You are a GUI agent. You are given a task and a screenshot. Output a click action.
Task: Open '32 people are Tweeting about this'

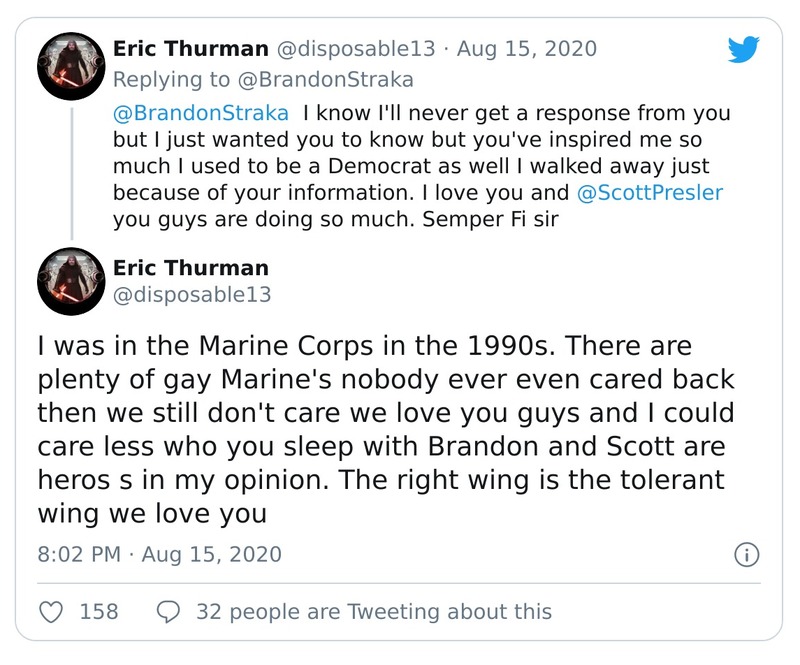coord(374,610)
